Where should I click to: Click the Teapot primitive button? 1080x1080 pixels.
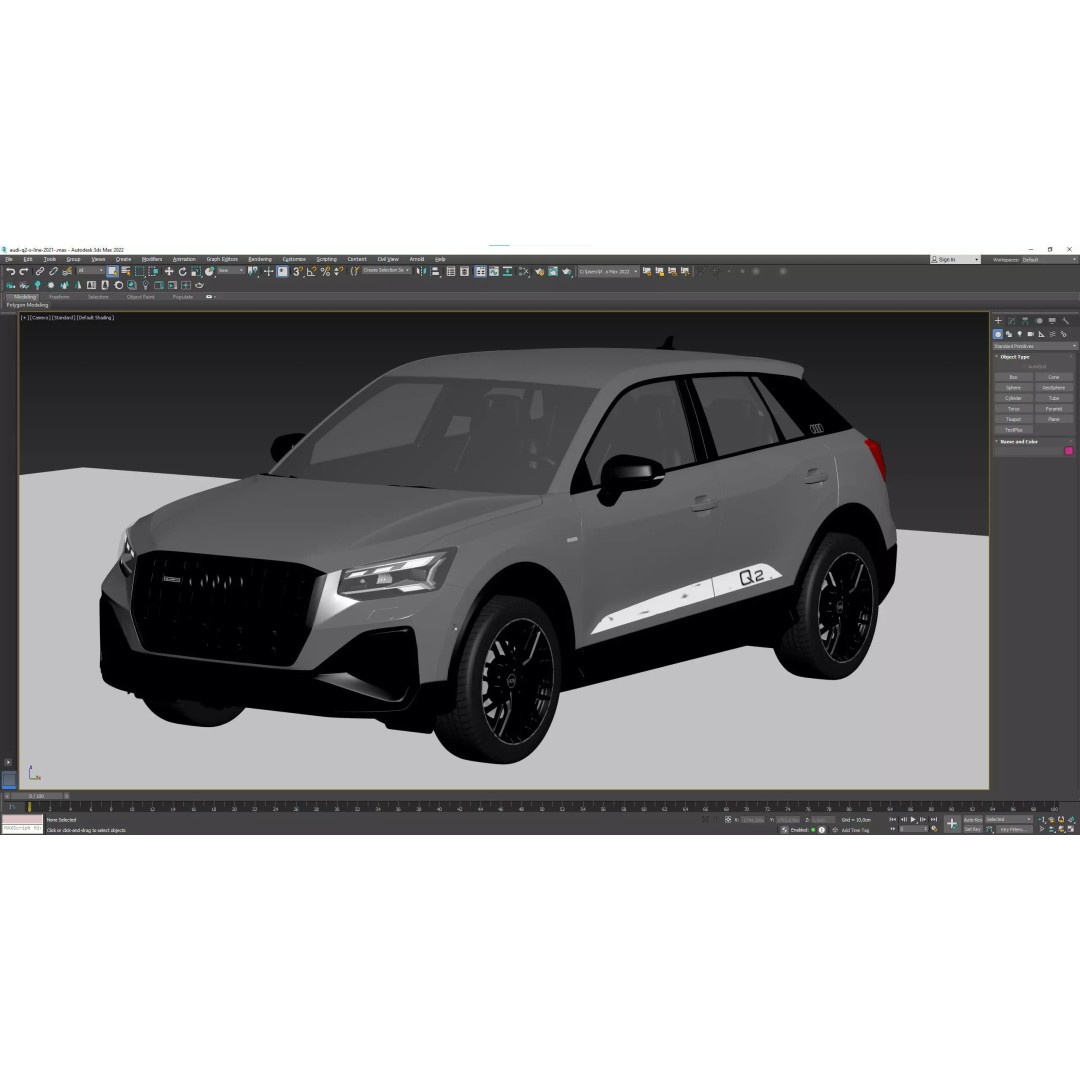click(1013, 419)
